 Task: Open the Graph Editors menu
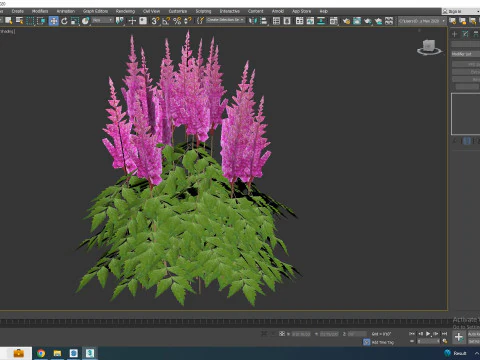point(95,11)
